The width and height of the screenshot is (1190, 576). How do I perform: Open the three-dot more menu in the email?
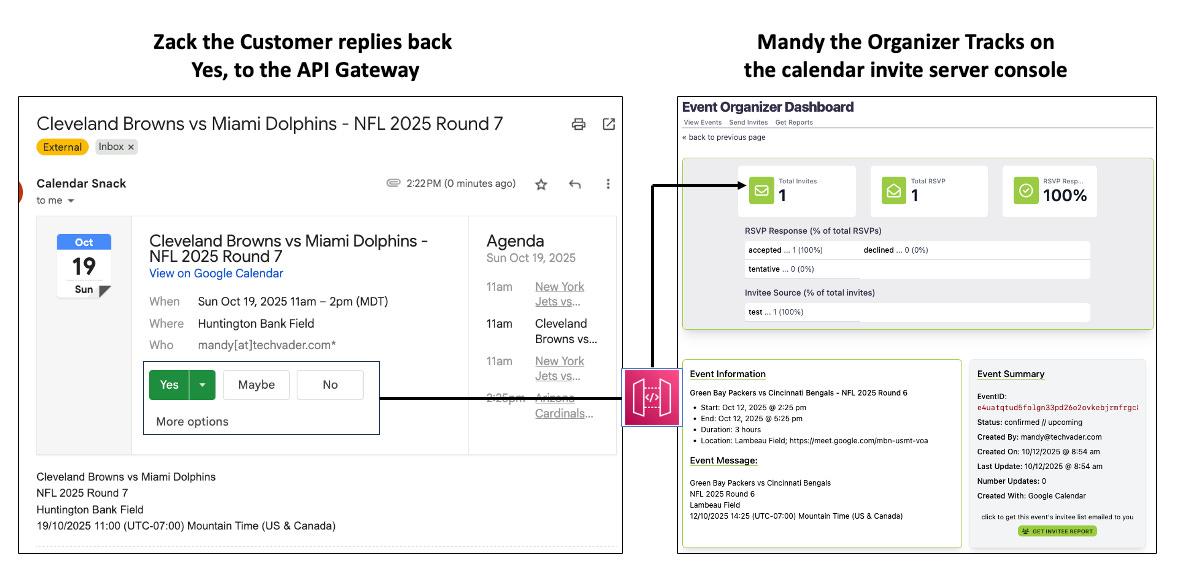[608, 184]
